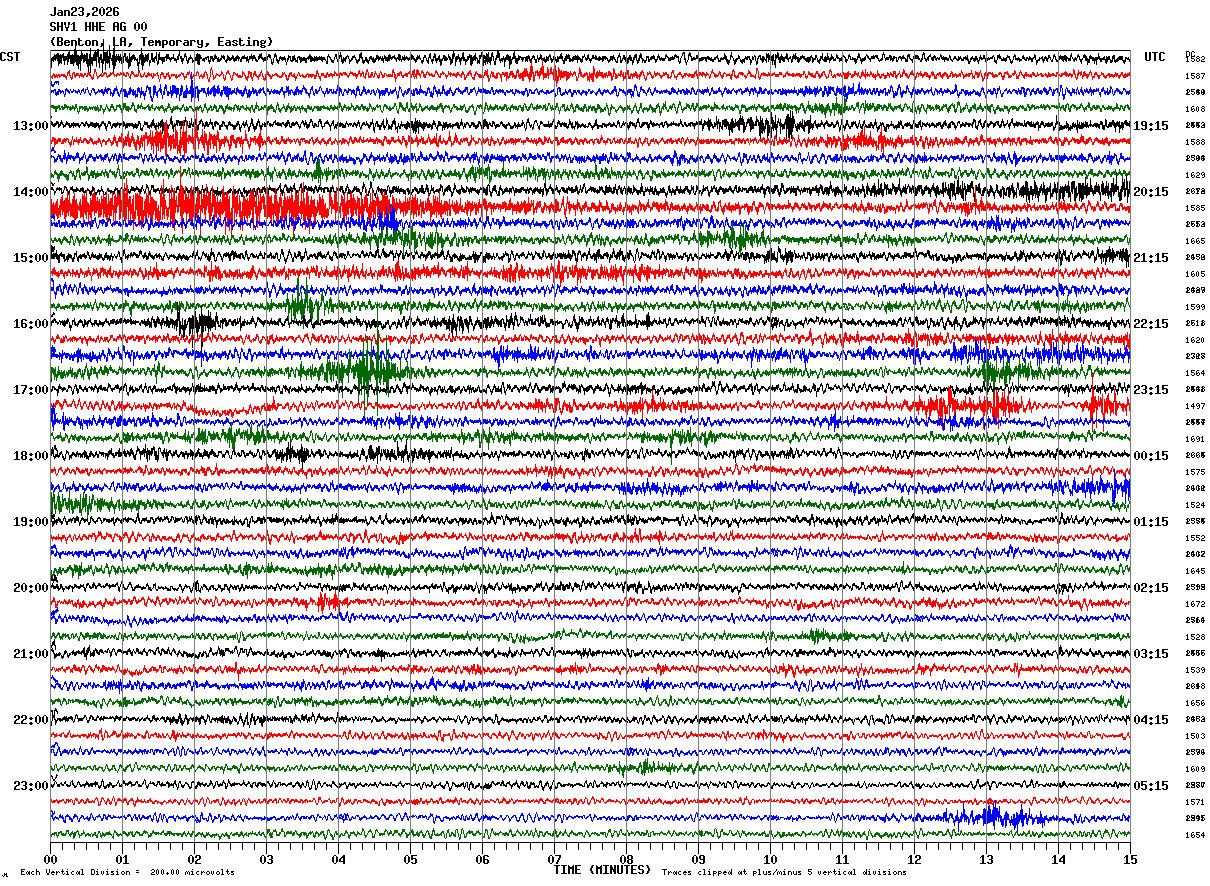Click the DC offset value 1645
This screenshot has width=1210, height=886.
[x=1195, y=571]
